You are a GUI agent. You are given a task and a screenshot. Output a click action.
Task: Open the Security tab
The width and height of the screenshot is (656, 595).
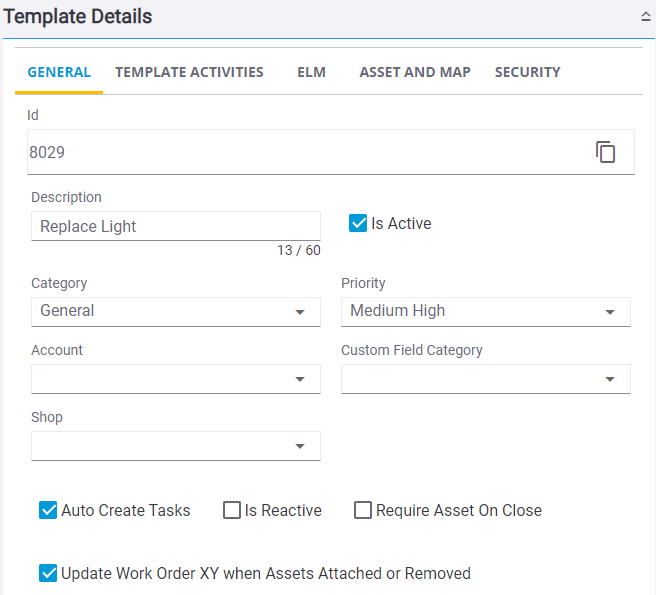coord(527,72)
